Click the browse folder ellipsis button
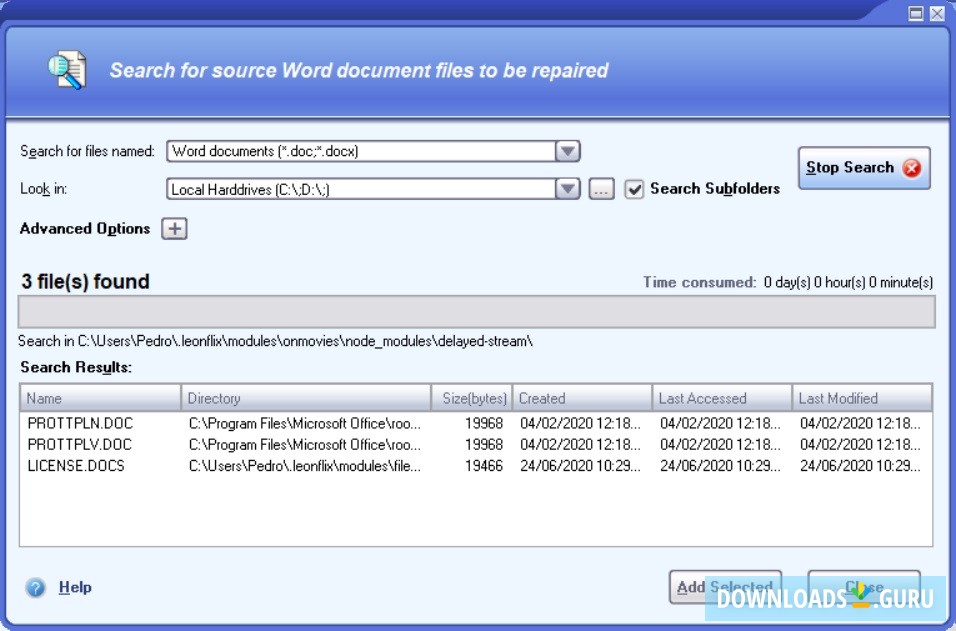956x631 pixels. tap(601, 189)
